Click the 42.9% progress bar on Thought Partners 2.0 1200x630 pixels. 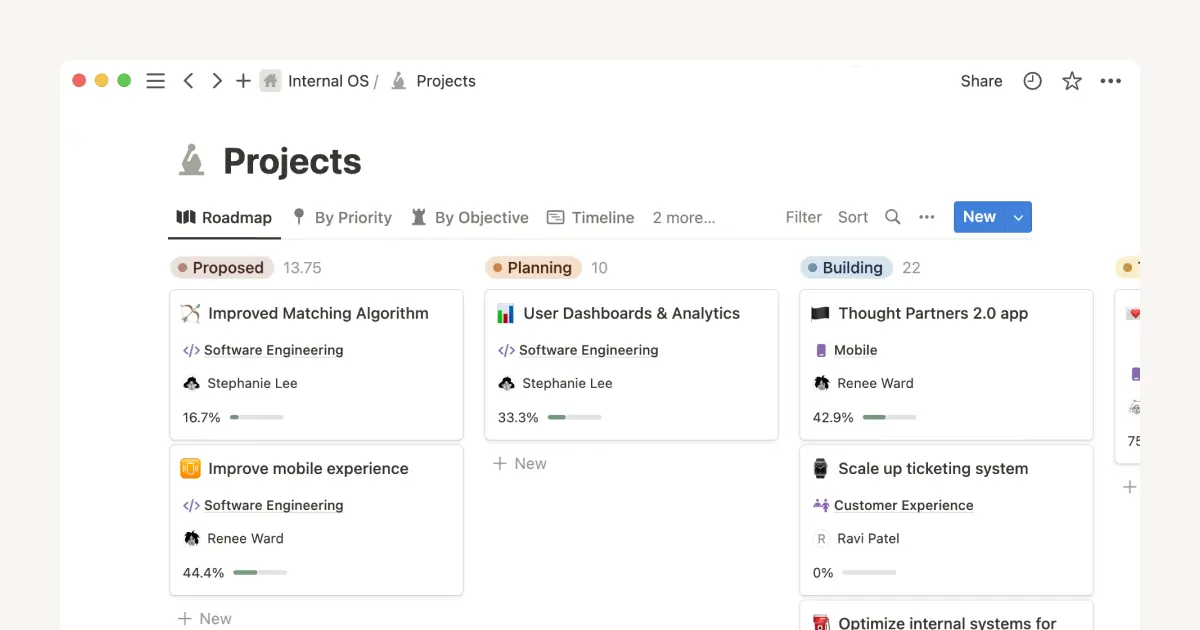890,417
